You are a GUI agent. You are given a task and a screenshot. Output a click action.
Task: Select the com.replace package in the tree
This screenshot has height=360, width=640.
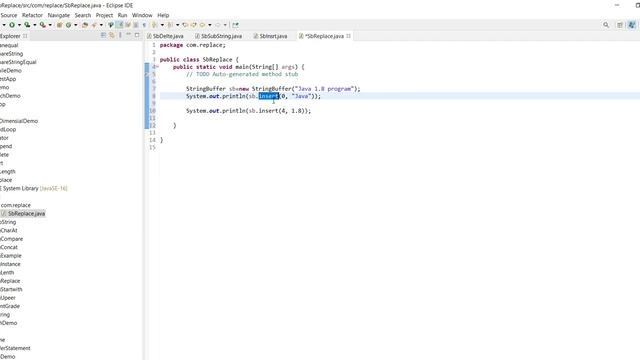click(16, 205)
